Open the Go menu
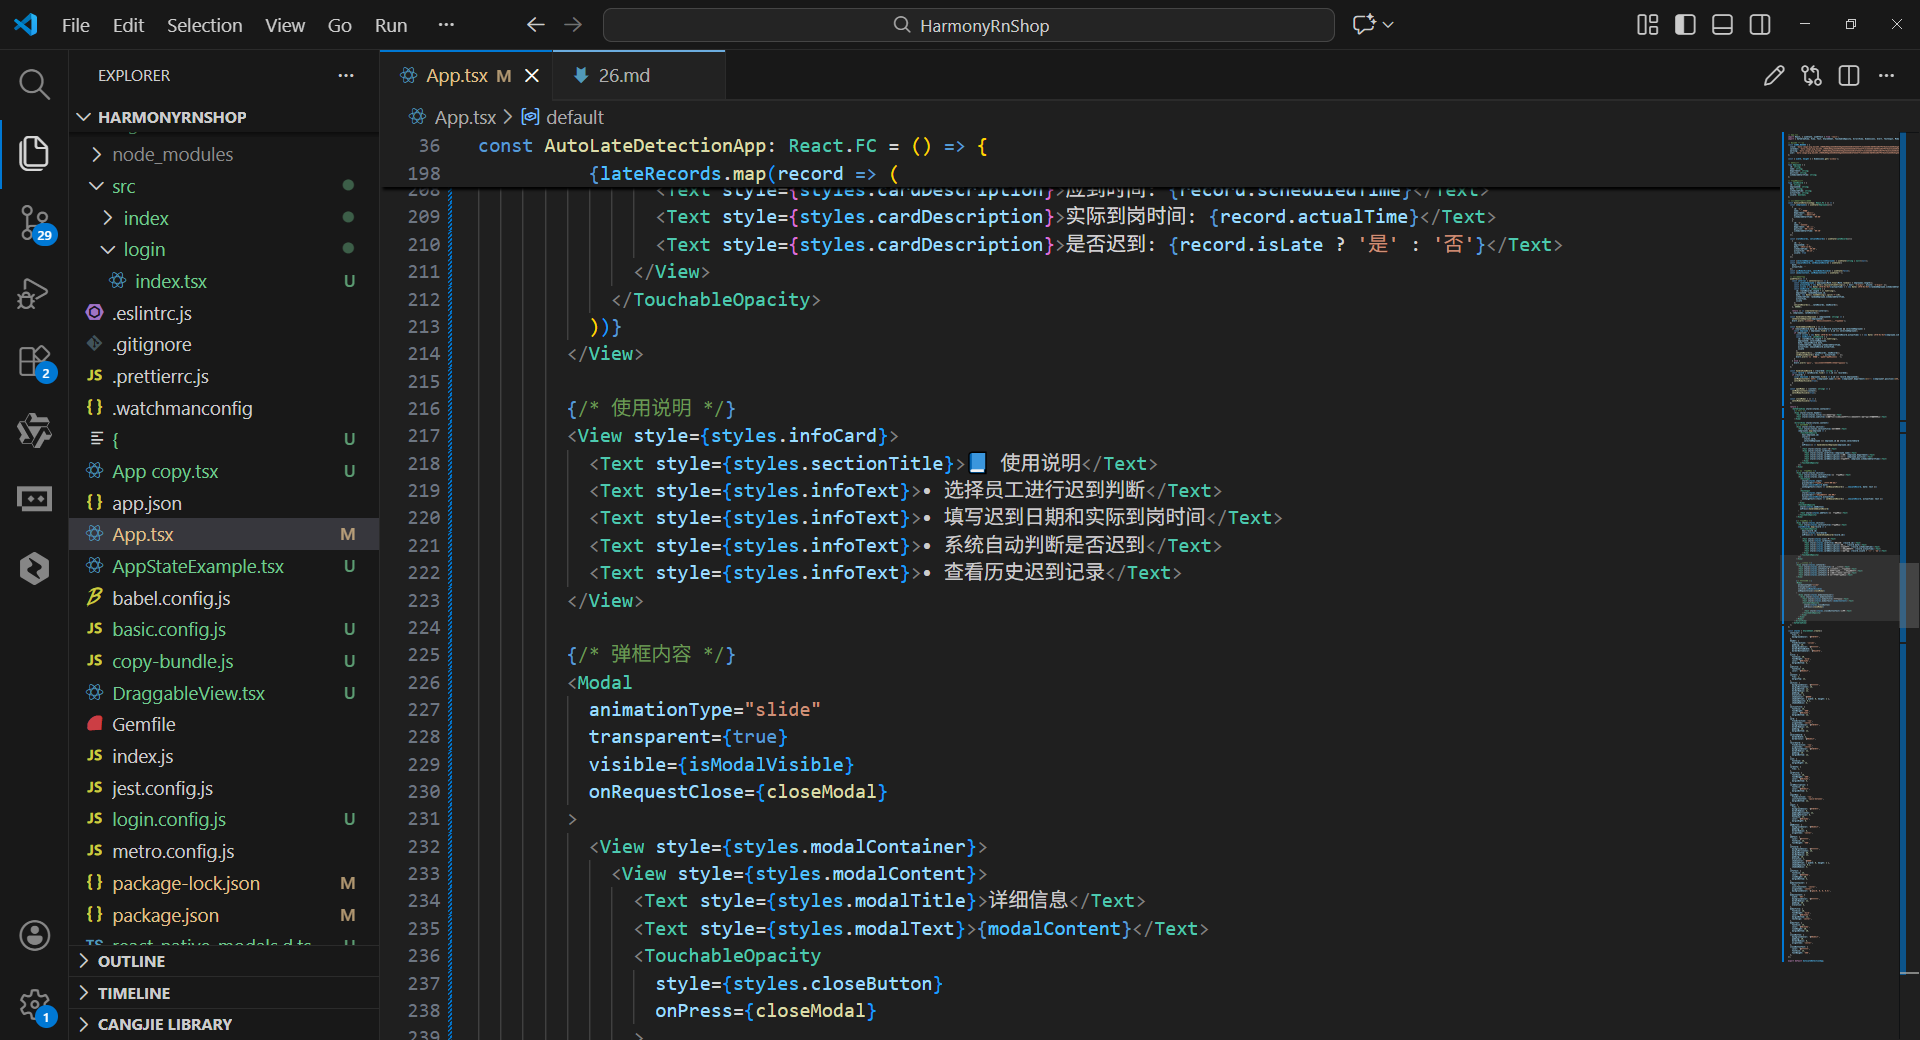 [x=340, y=25]
